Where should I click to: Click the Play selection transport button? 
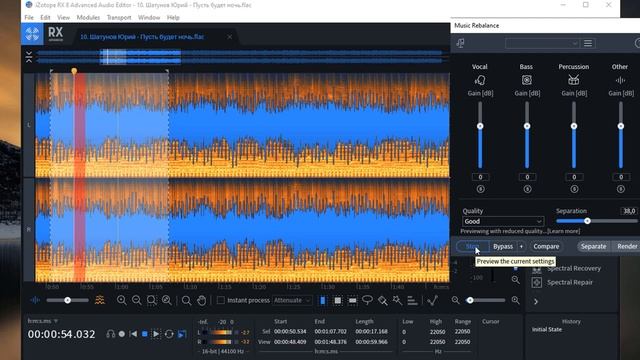156,334
